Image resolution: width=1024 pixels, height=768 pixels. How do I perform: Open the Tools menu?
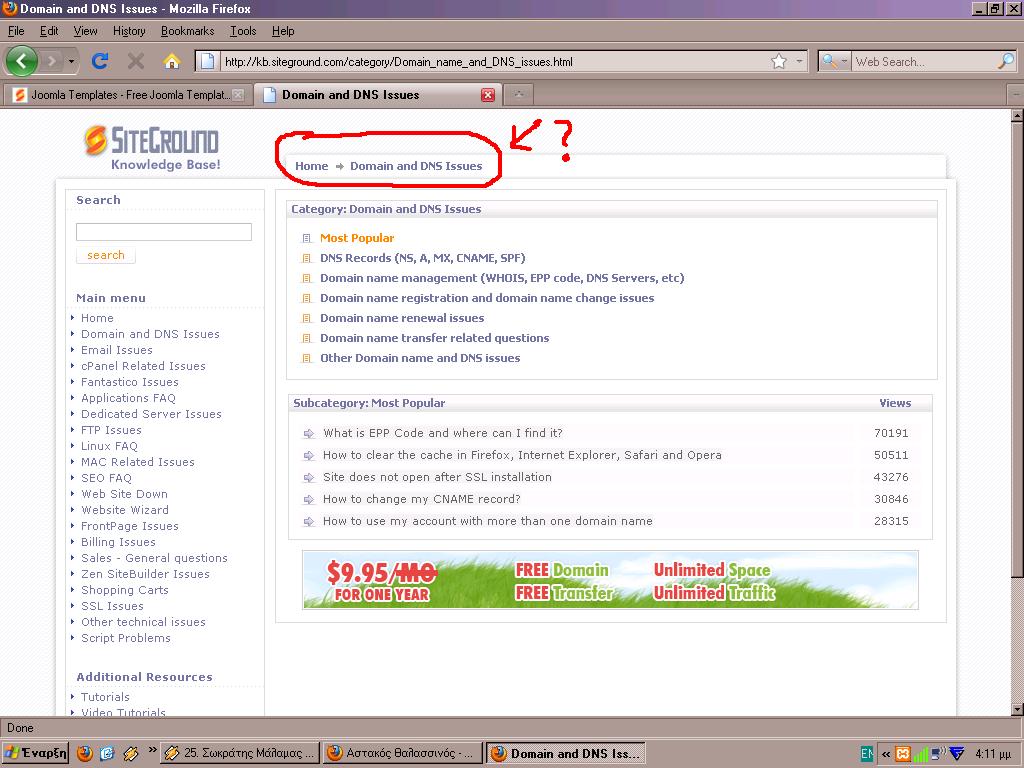click(x=243, y=31)
